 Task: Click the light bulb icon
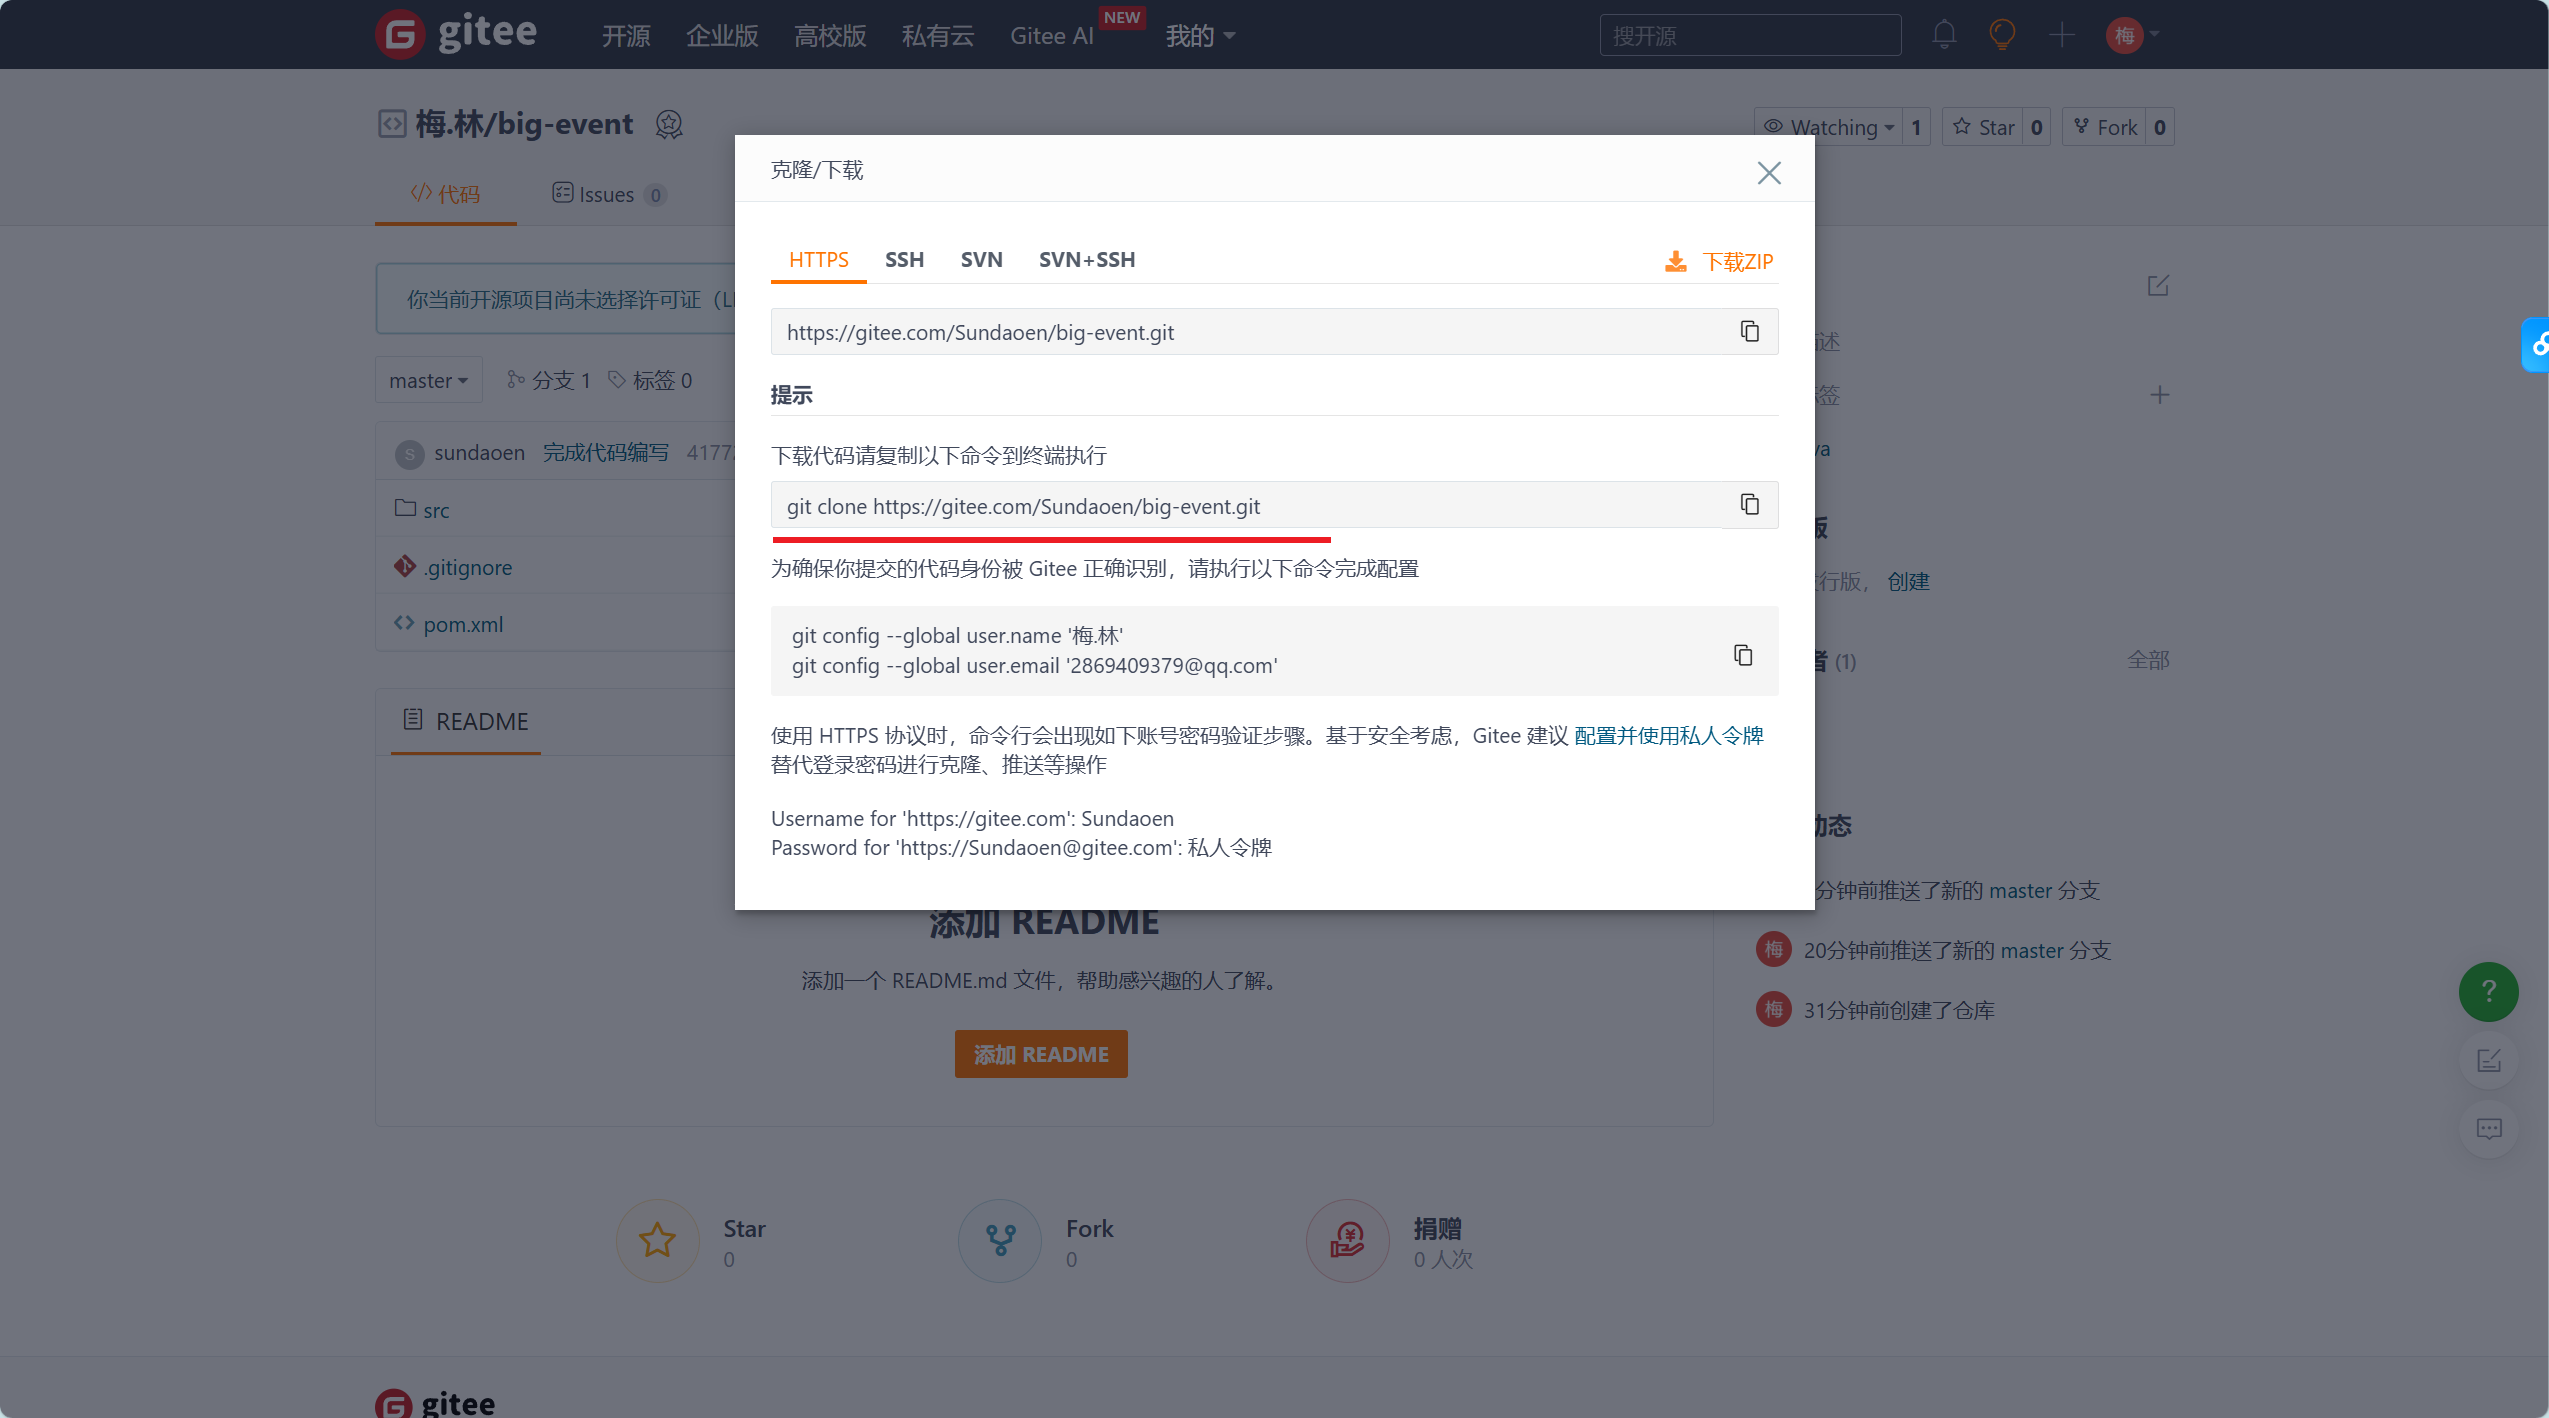pos(2002,35)
